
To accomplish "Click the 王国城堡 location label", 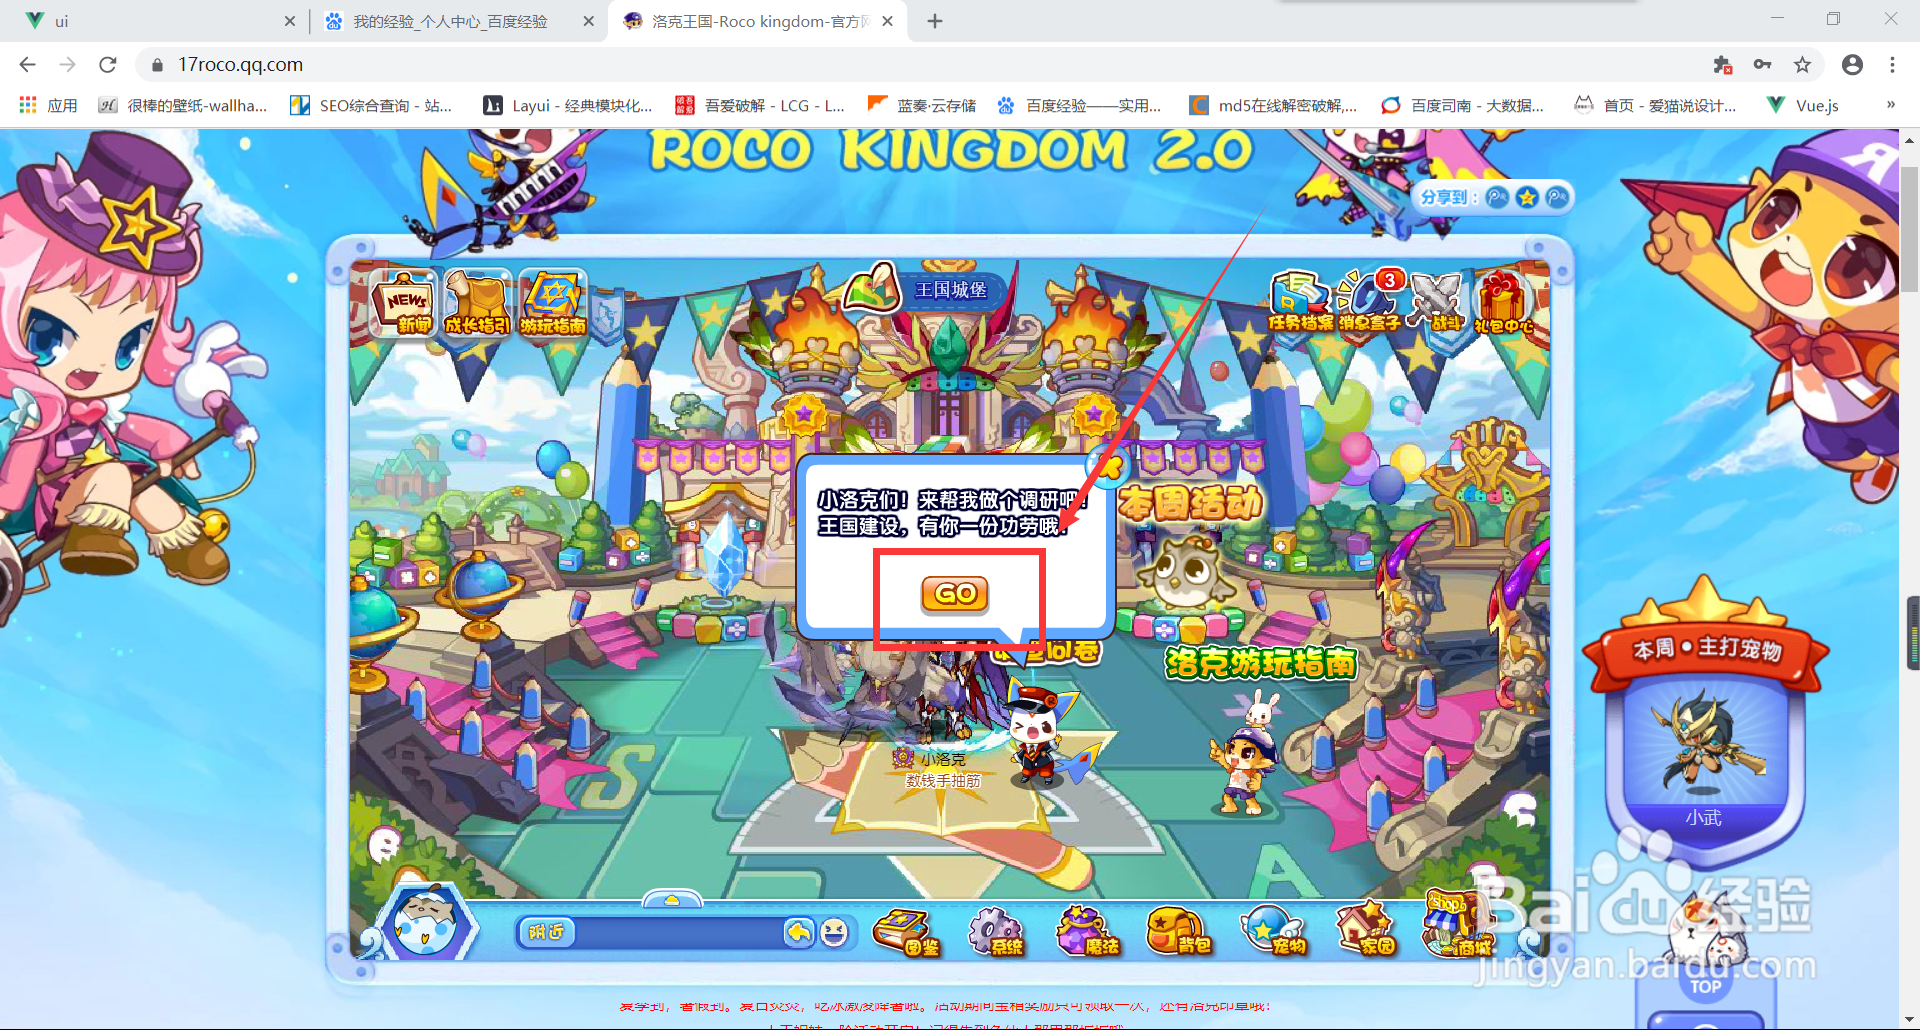I will 950,290.
